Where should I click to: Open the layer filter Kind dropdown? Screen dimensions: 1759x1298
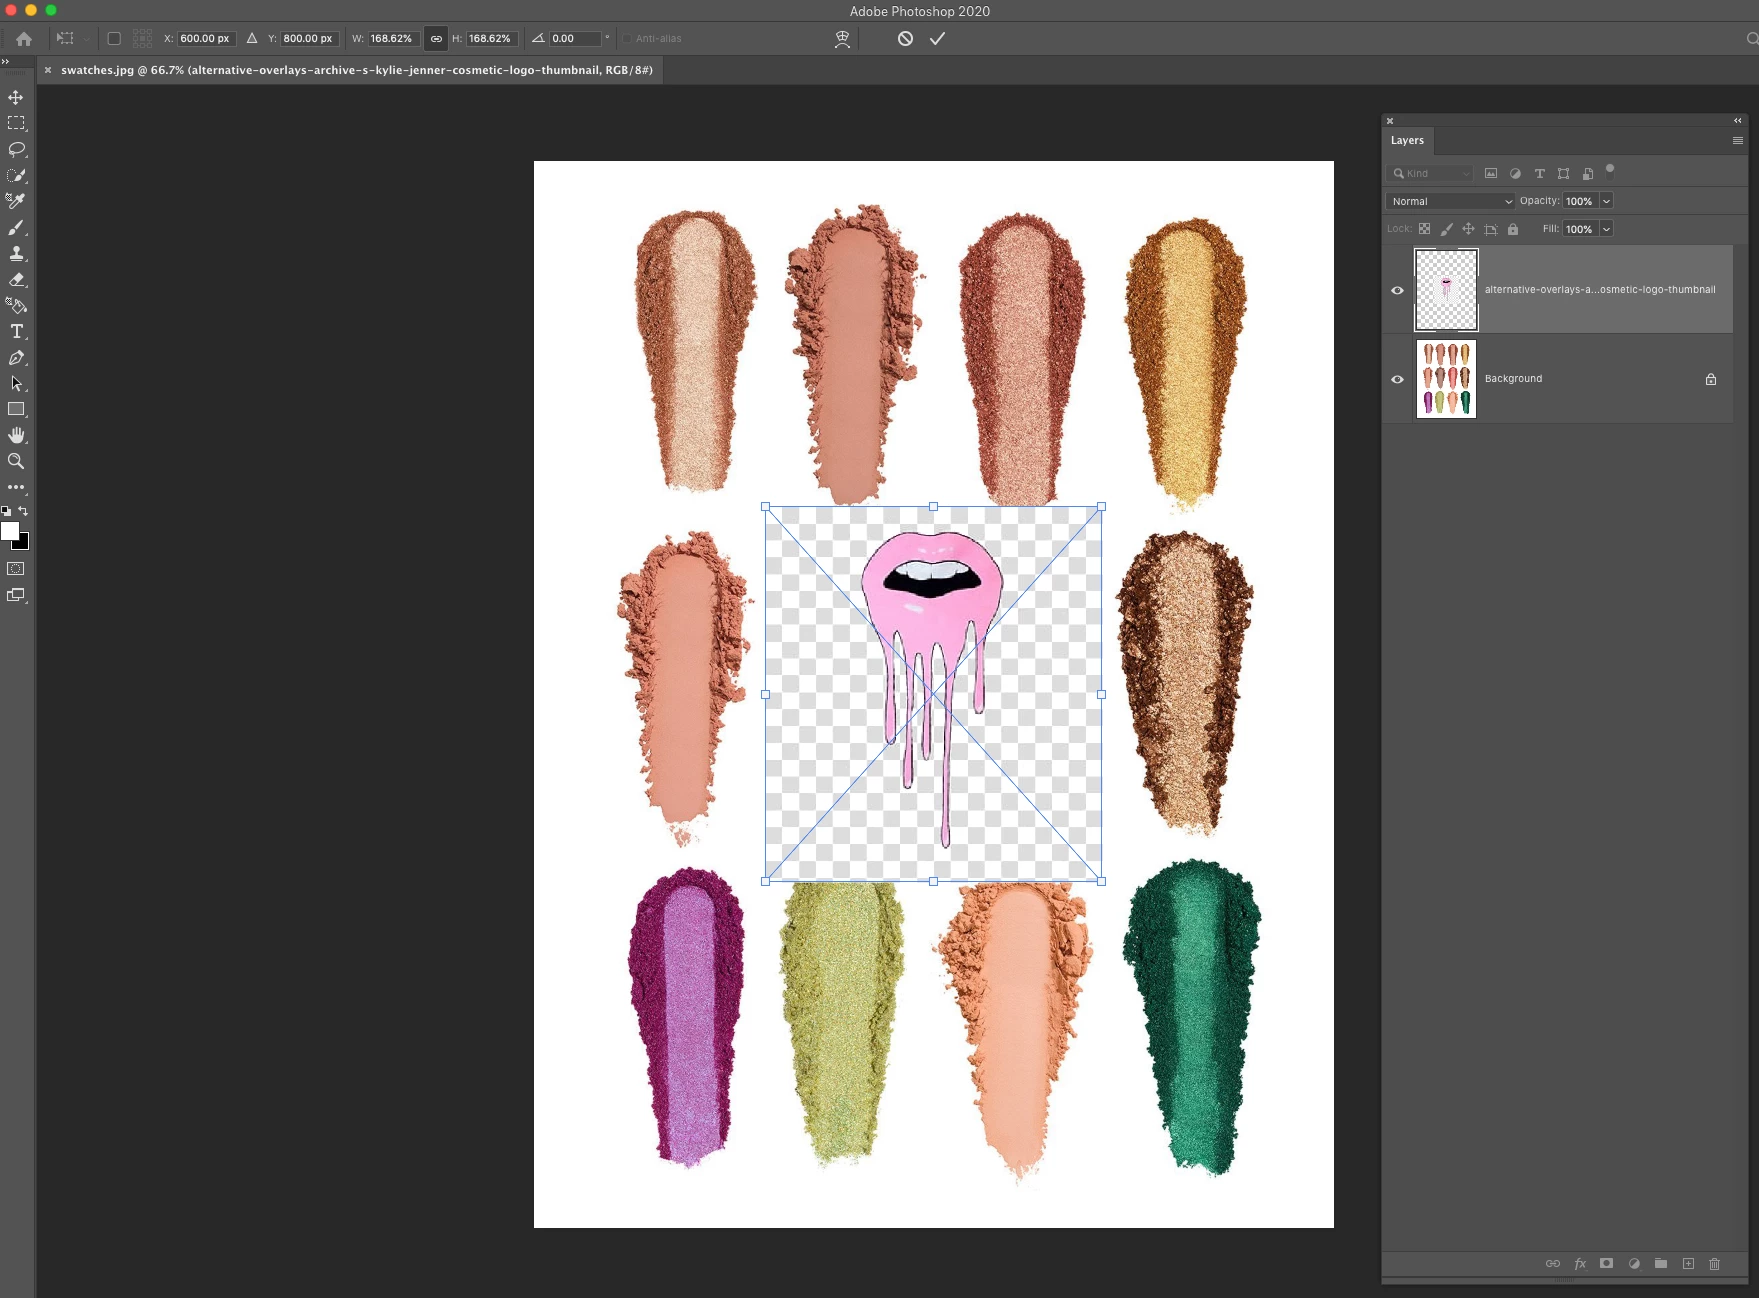[1431, 174]
